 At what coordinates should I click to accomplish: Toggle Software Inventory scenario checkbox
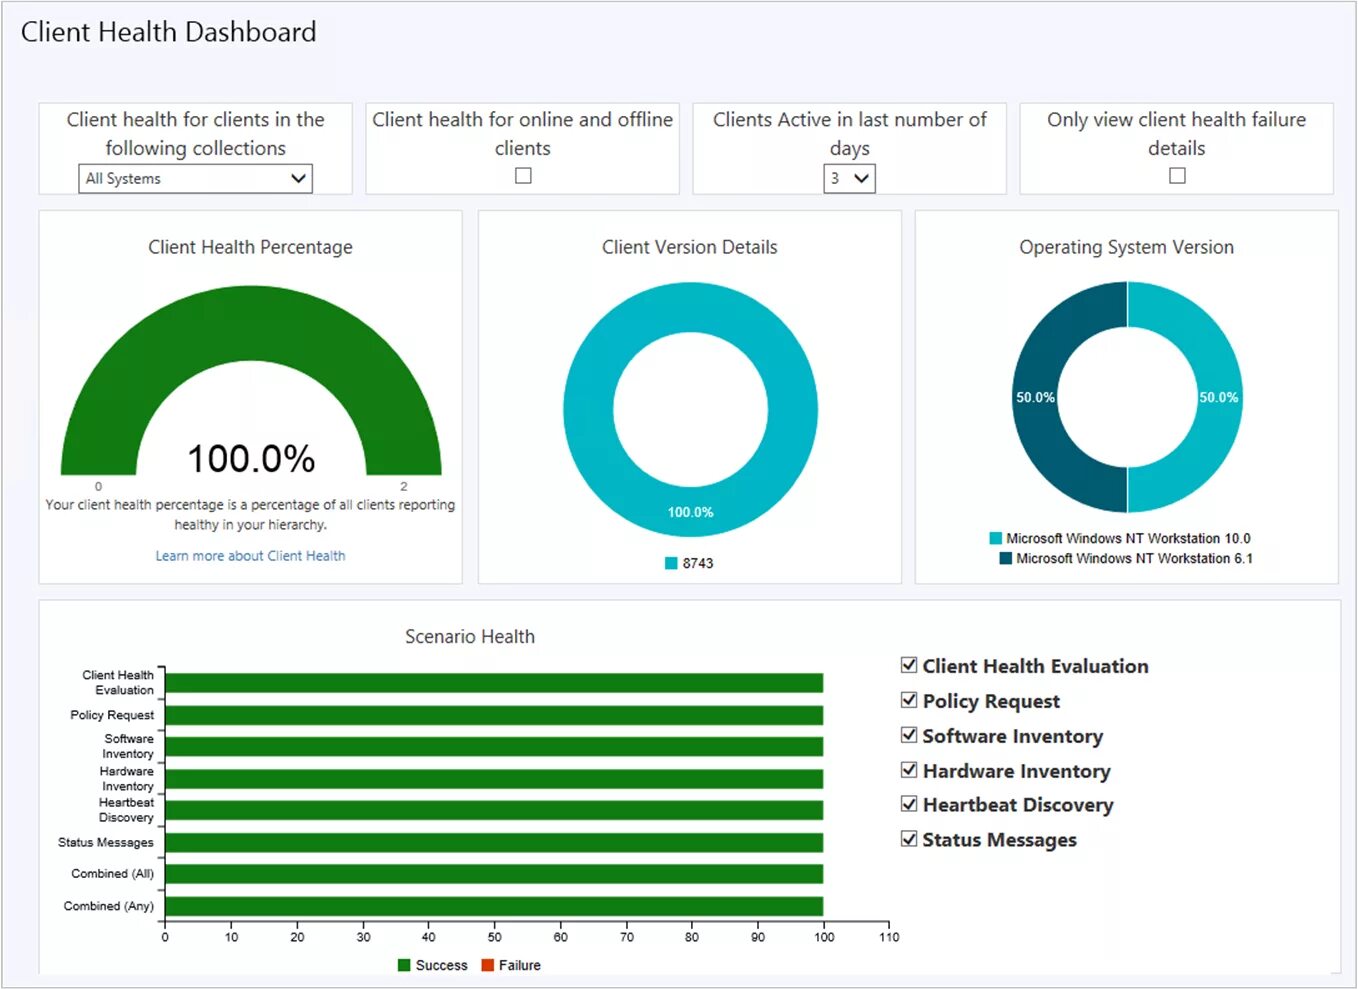click(909, 735)
